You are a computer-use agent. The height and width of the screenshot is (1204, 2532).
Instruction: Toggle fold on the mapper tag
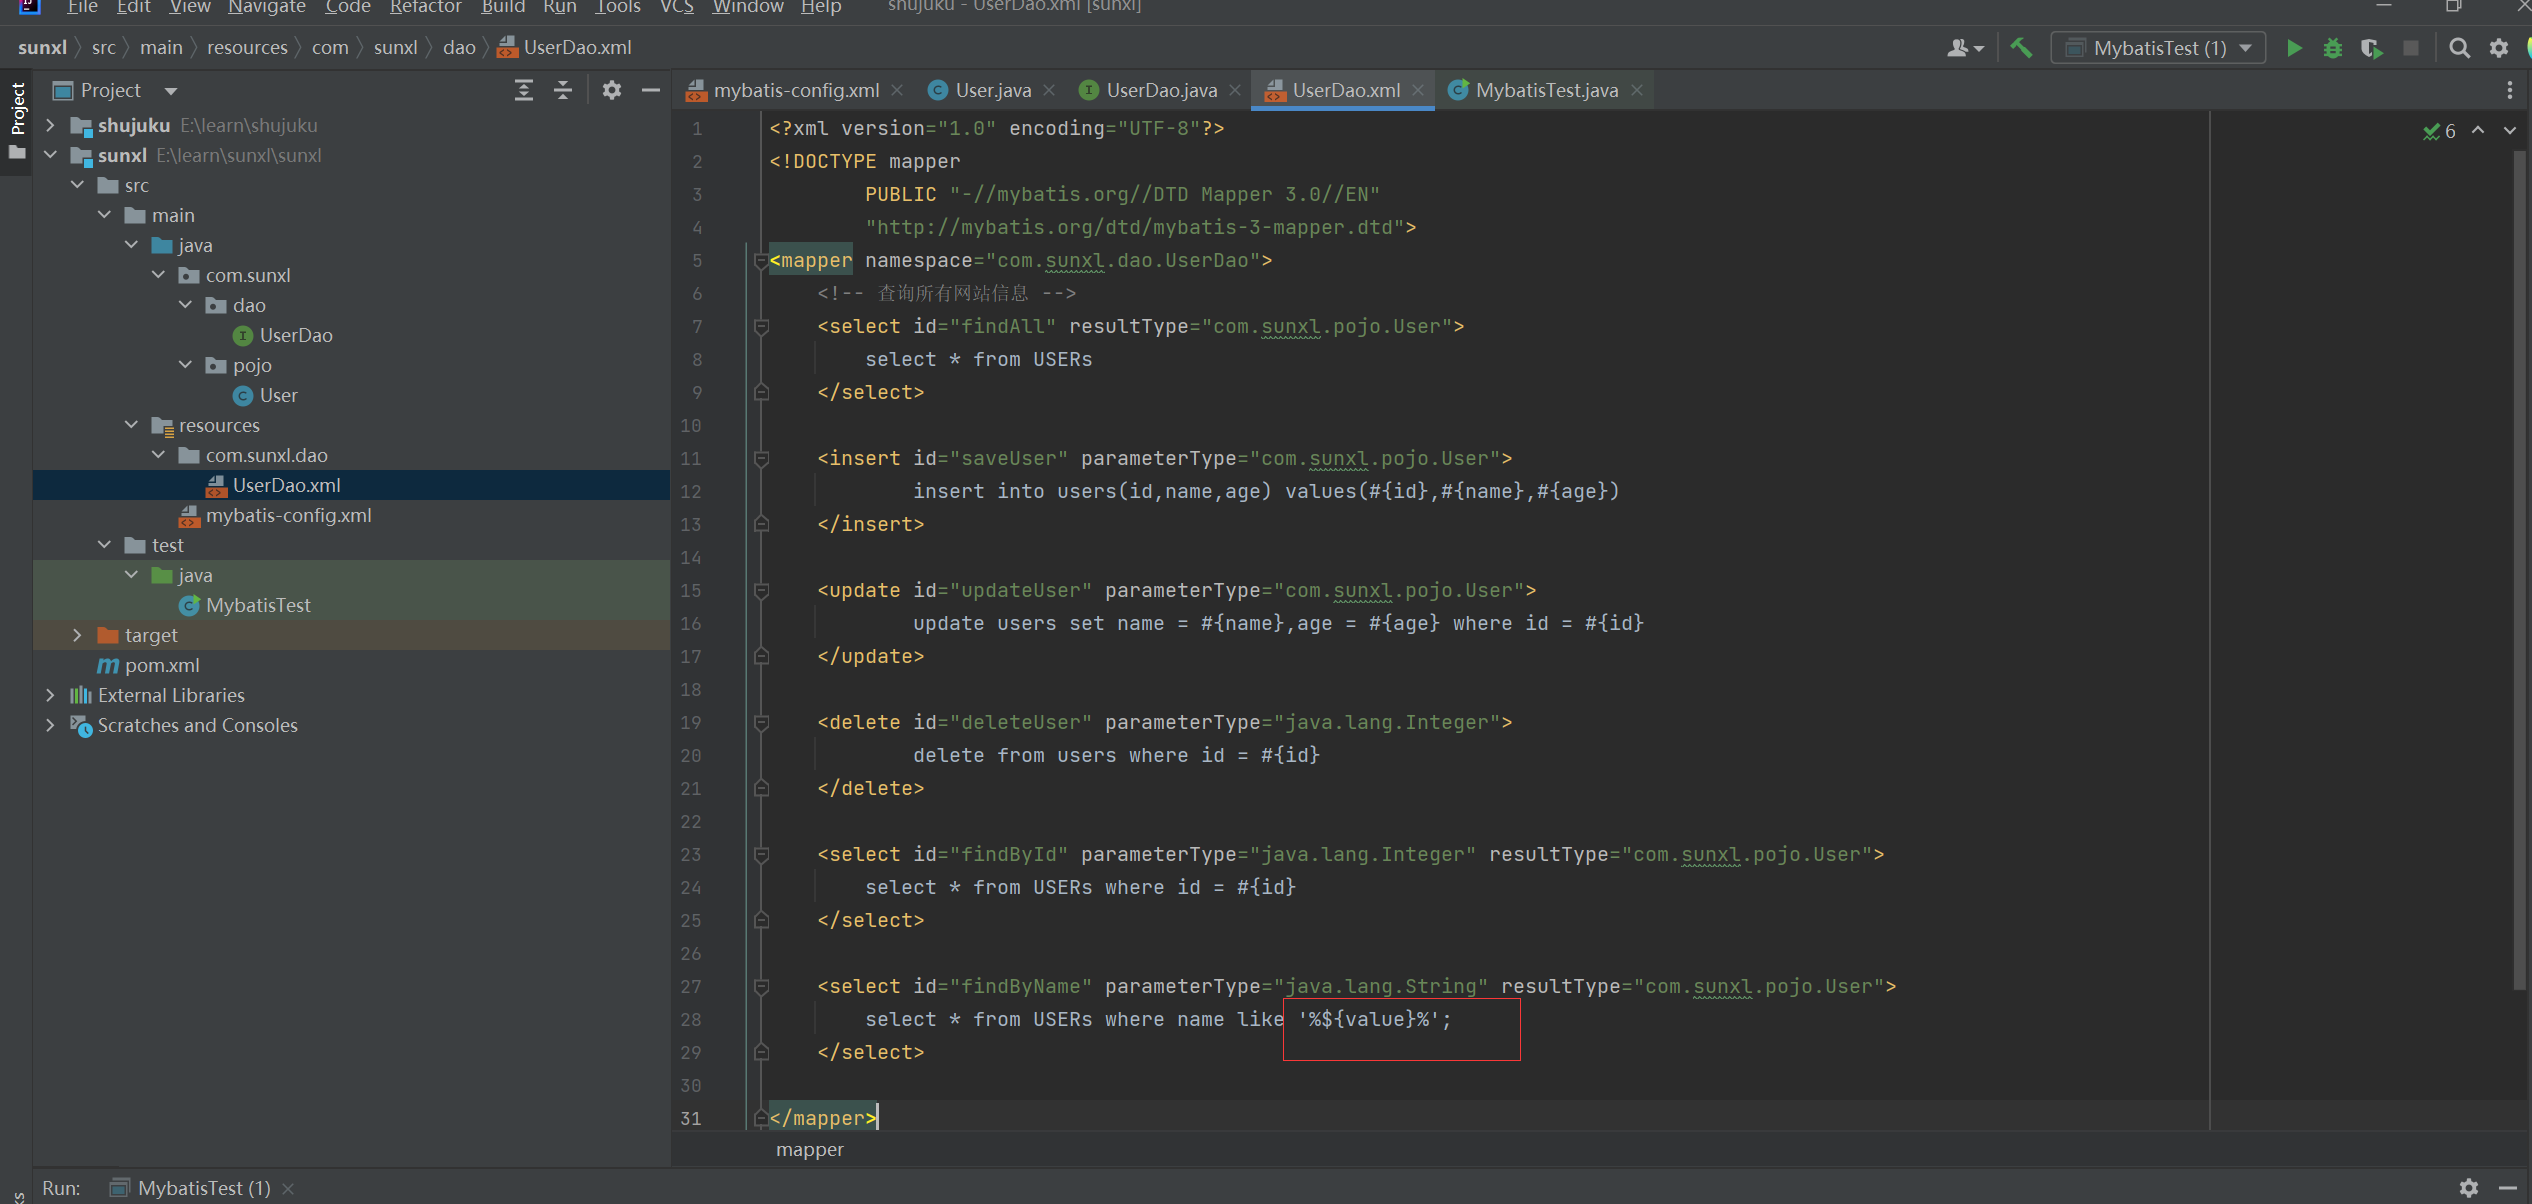point(761,260)
